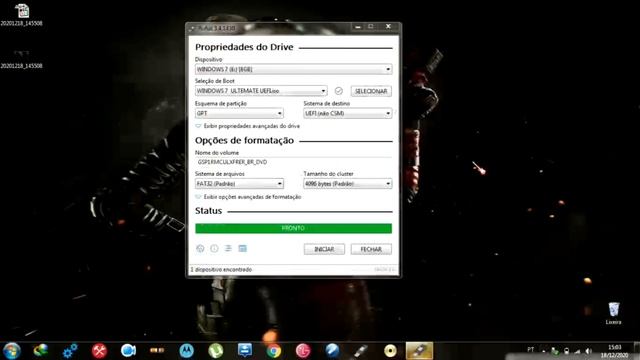
Task: Open the taskbar clock showing 15:03
Action: point(614,351)
